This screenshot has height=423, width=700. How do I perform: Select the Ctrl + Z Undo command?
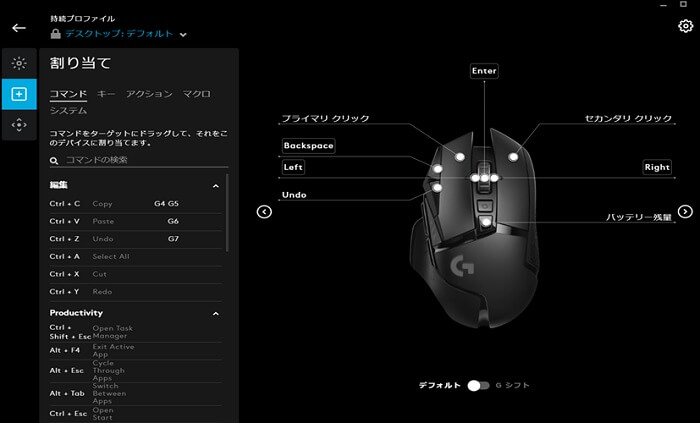pos(136,239)
